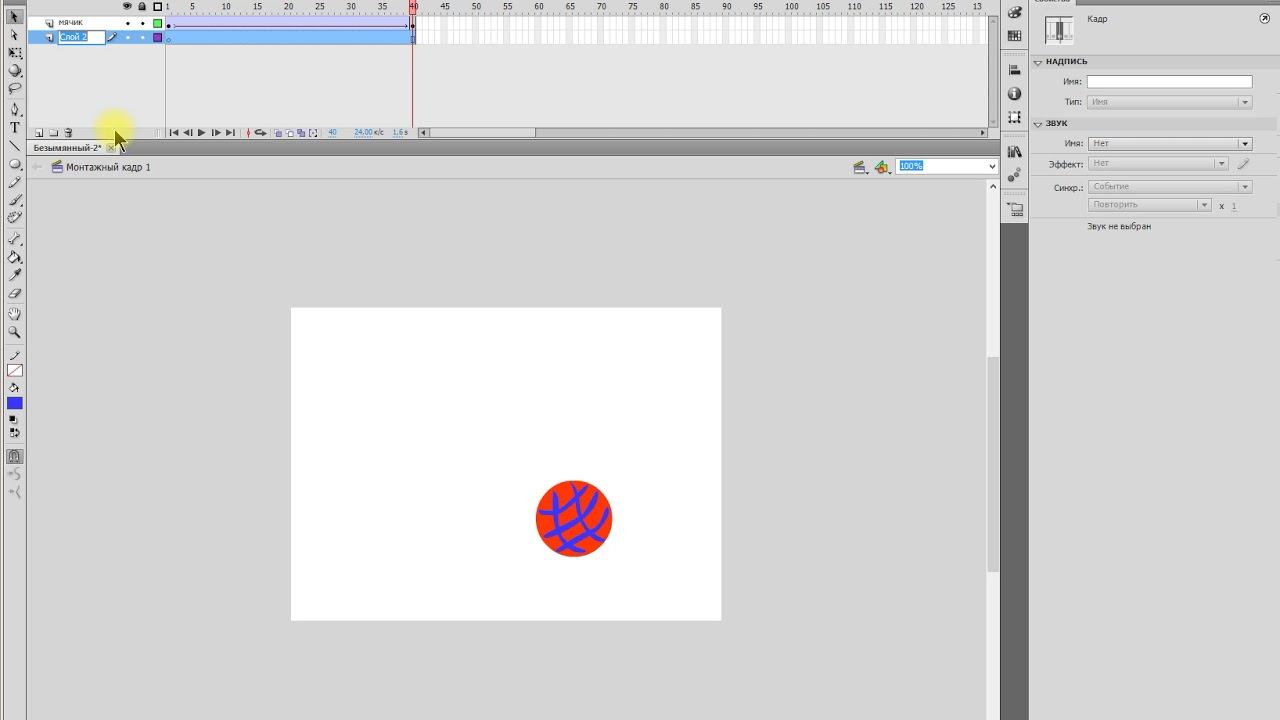Screen dimensions: 1280x720
Task: Play the timeline animation
Action: tap(201, 133)
